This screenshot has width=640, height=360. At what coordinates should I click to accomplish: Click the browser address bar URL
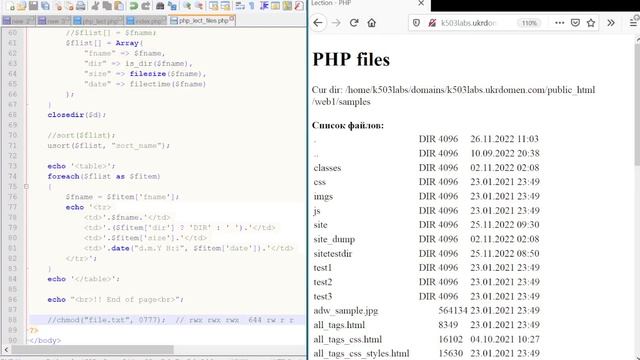tap(469, 23)
